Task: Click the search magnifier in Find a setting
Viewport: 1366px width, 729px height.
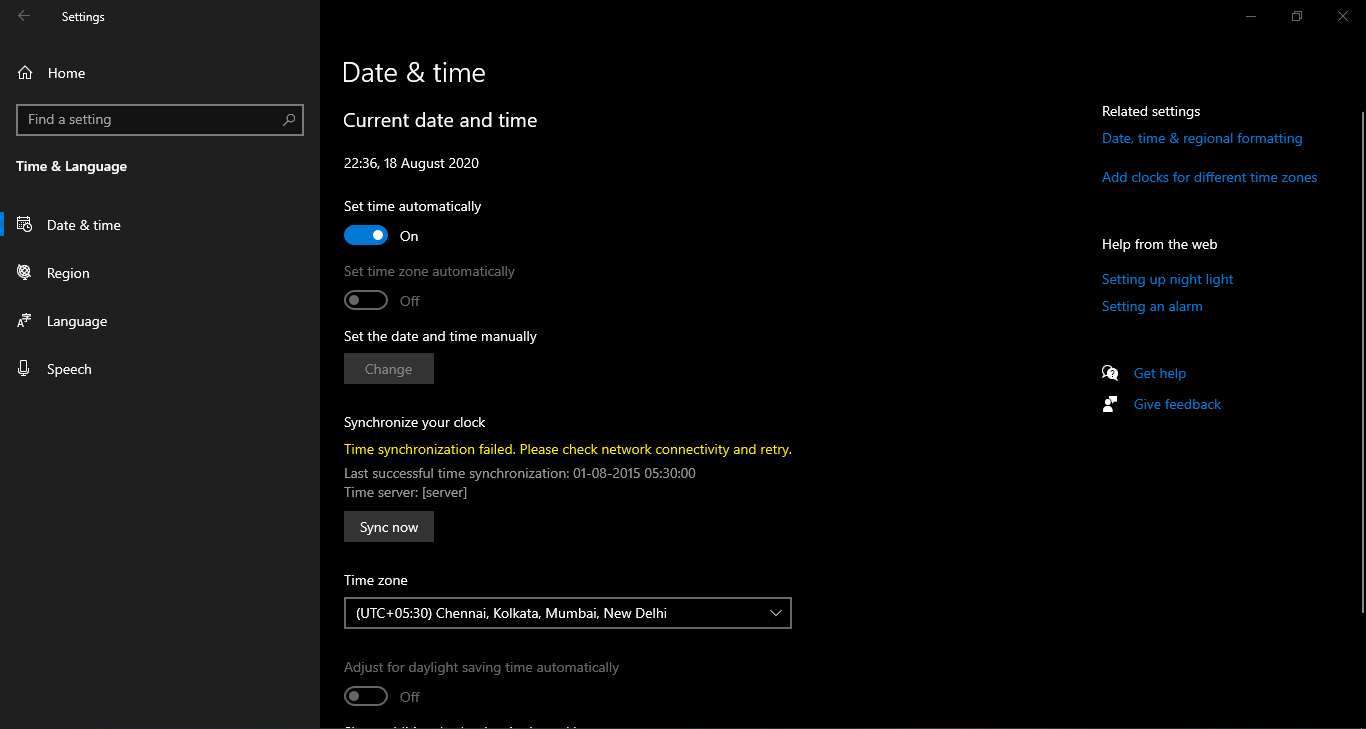Action: (289, 119)
